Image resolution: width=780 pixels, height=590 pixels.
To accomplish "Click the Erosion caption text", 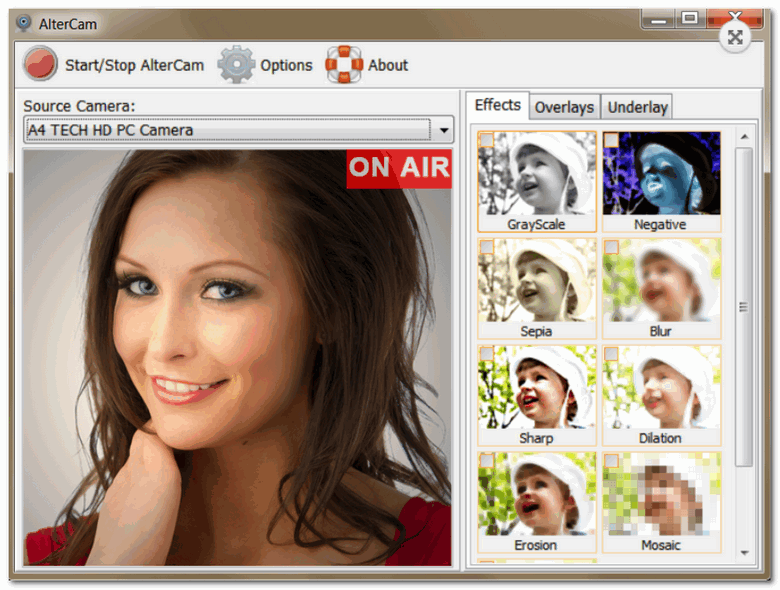I will 535,545.
